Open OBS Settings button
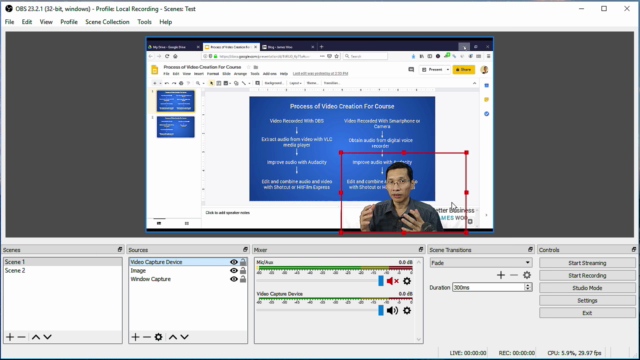The image size is (640, 360). pyautogui.click(x=587, y=300)
